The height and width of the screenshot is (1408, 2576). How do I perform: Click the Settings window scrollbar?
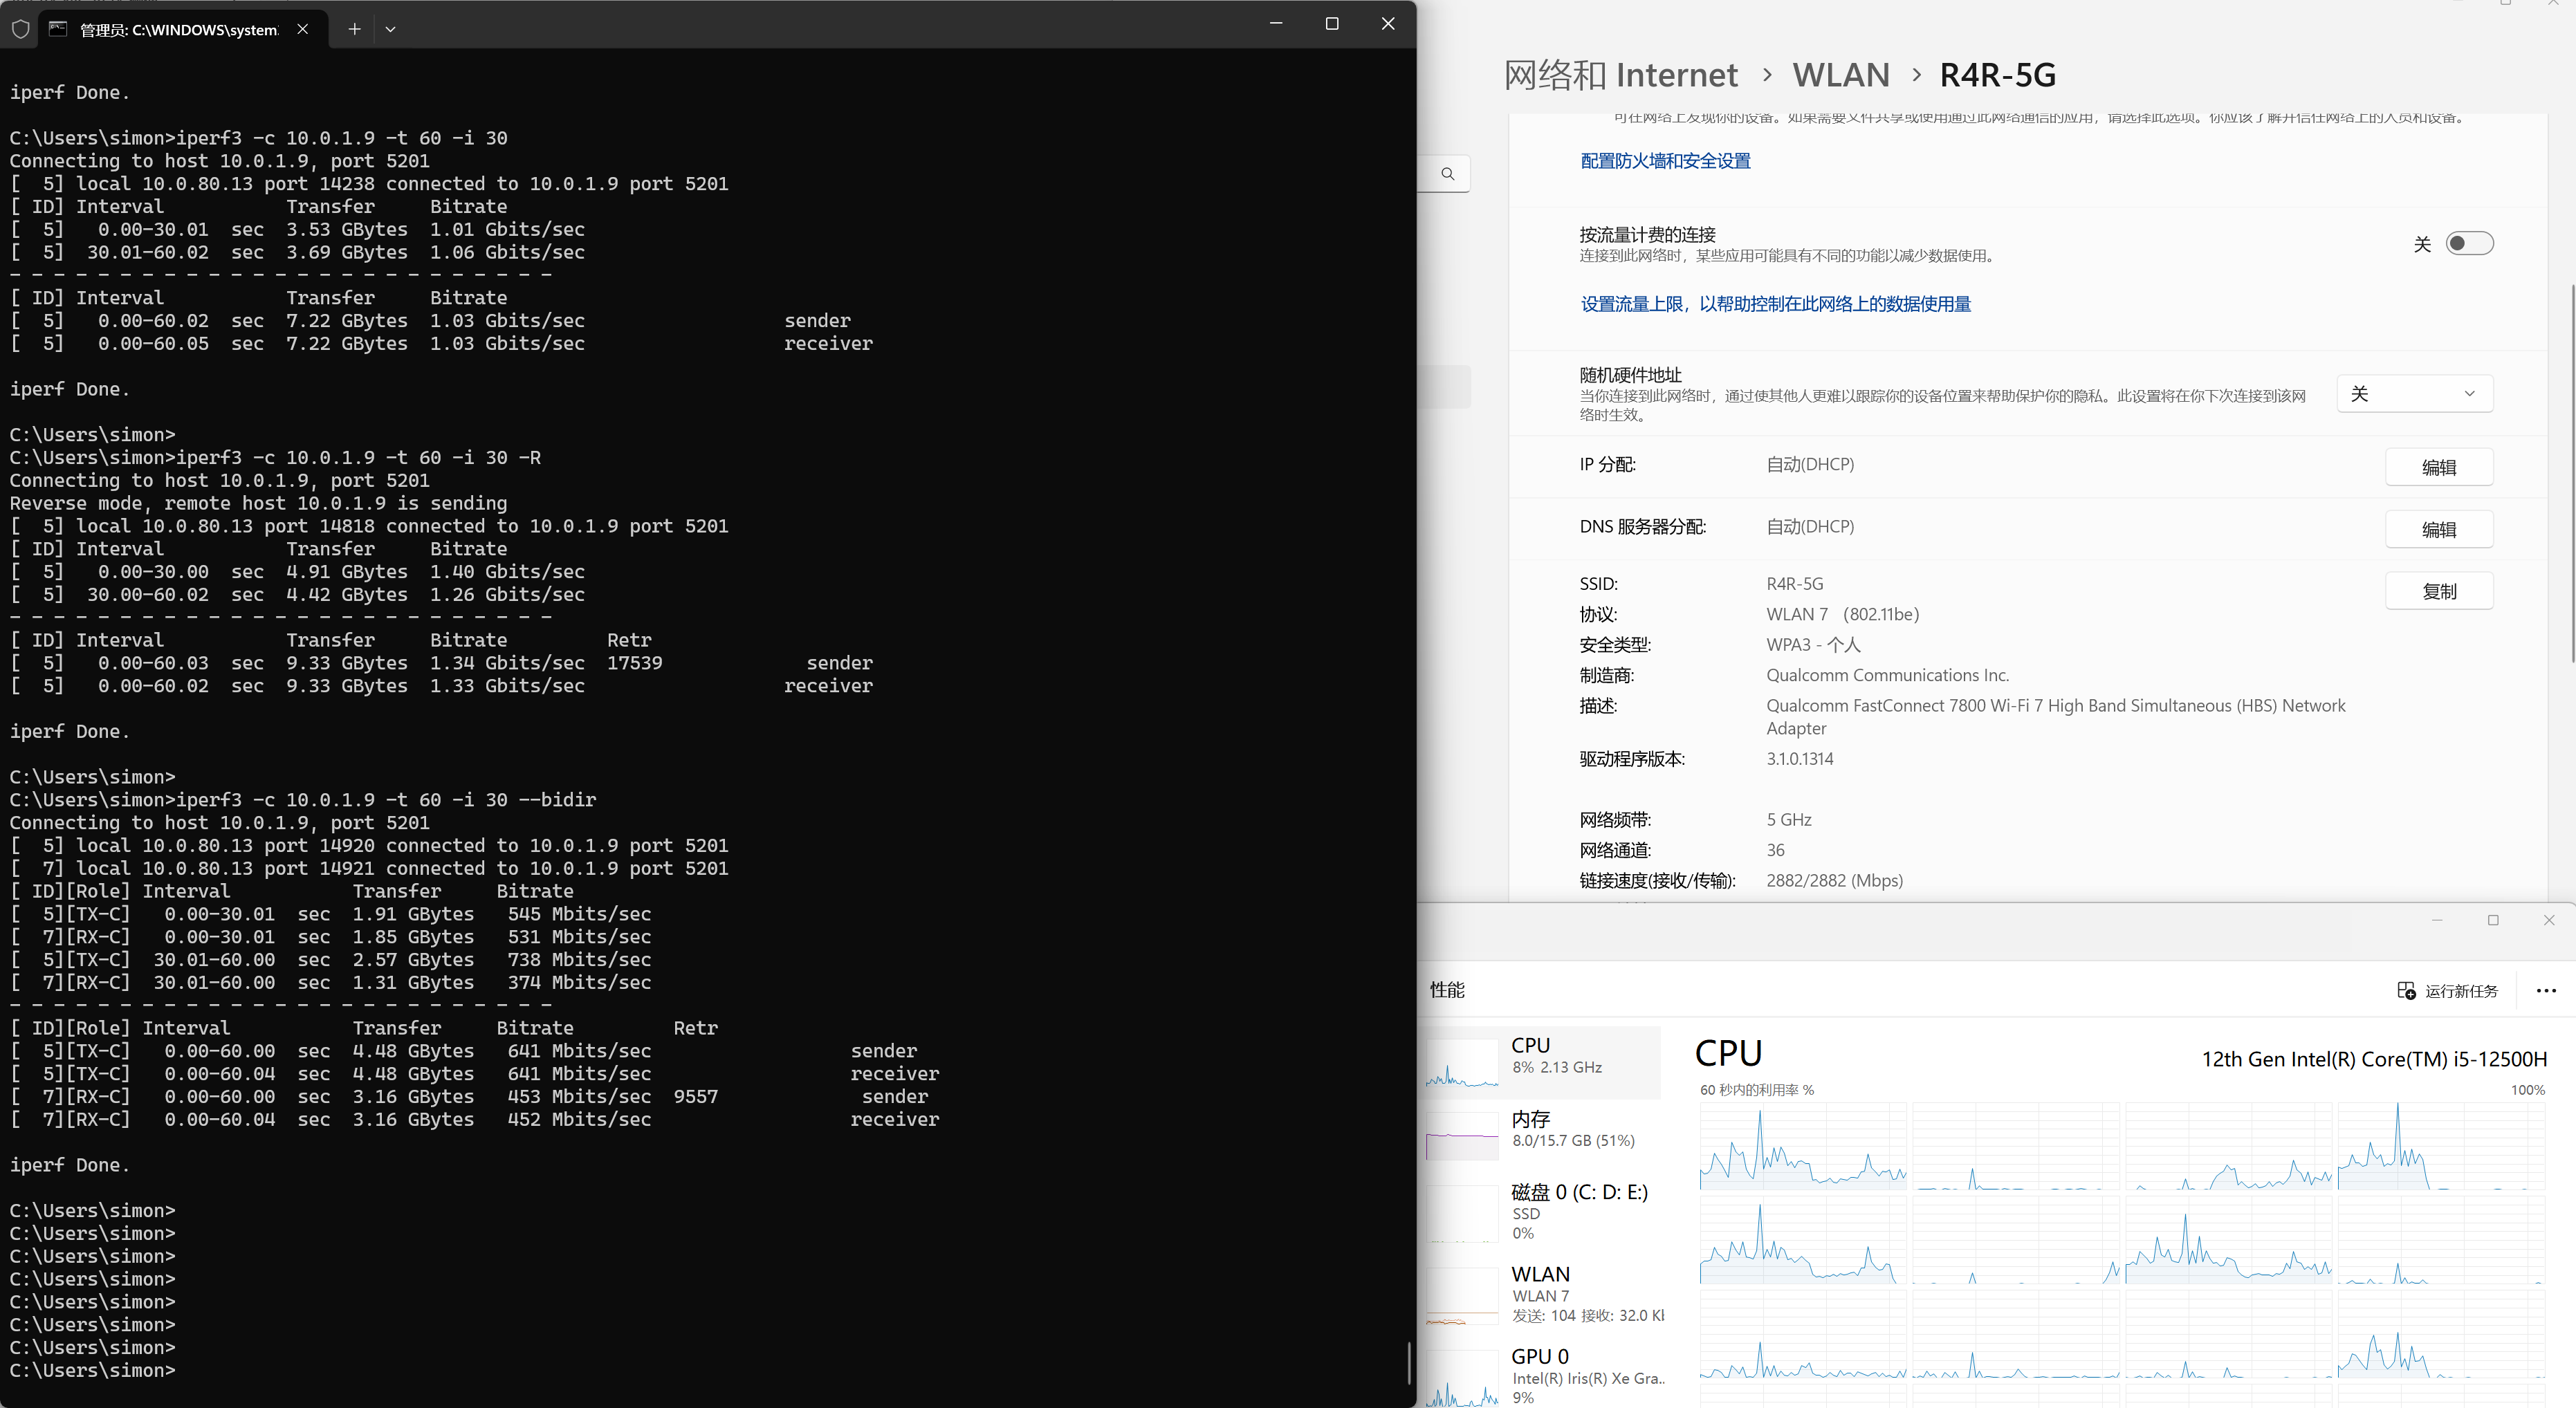2572,472
